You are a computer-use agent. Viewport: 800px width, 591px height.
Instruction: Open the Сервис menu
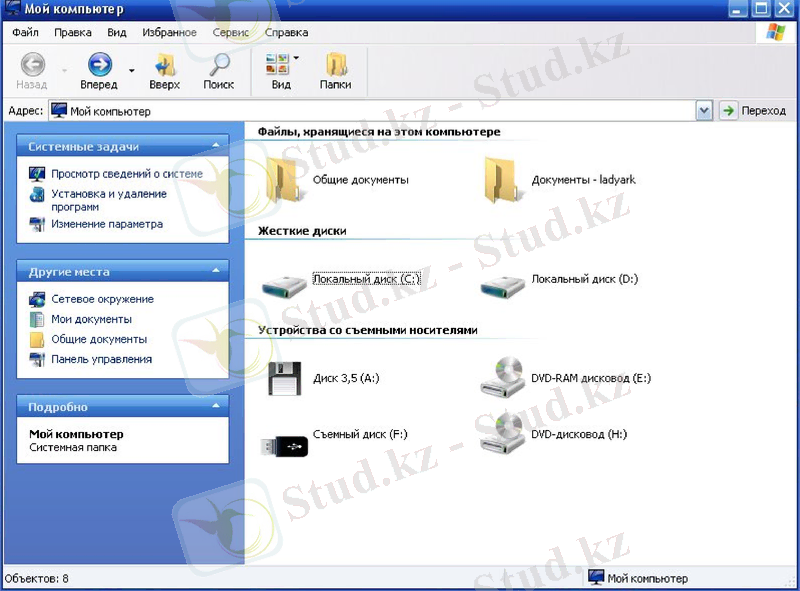[x=230, y=32]
